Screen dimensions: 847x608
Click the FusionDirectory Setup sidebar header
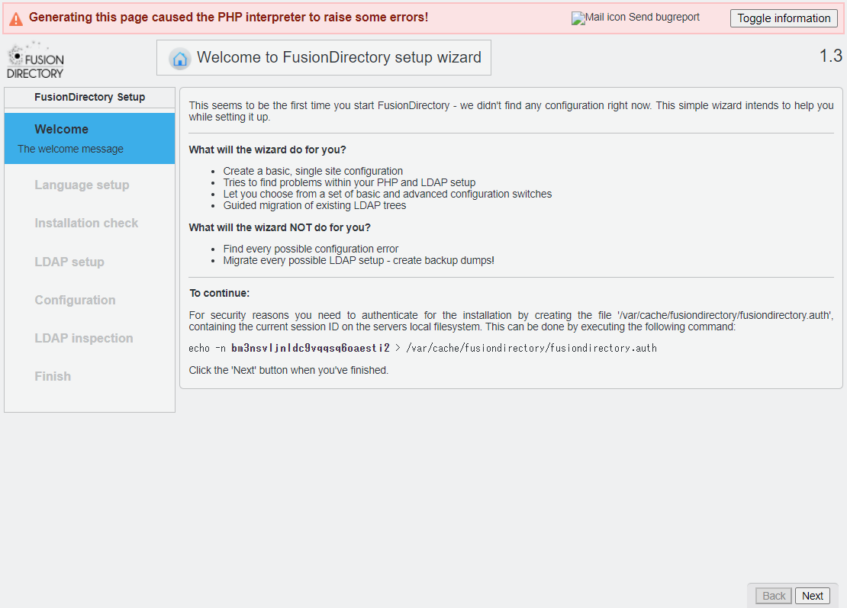[89, 97]
